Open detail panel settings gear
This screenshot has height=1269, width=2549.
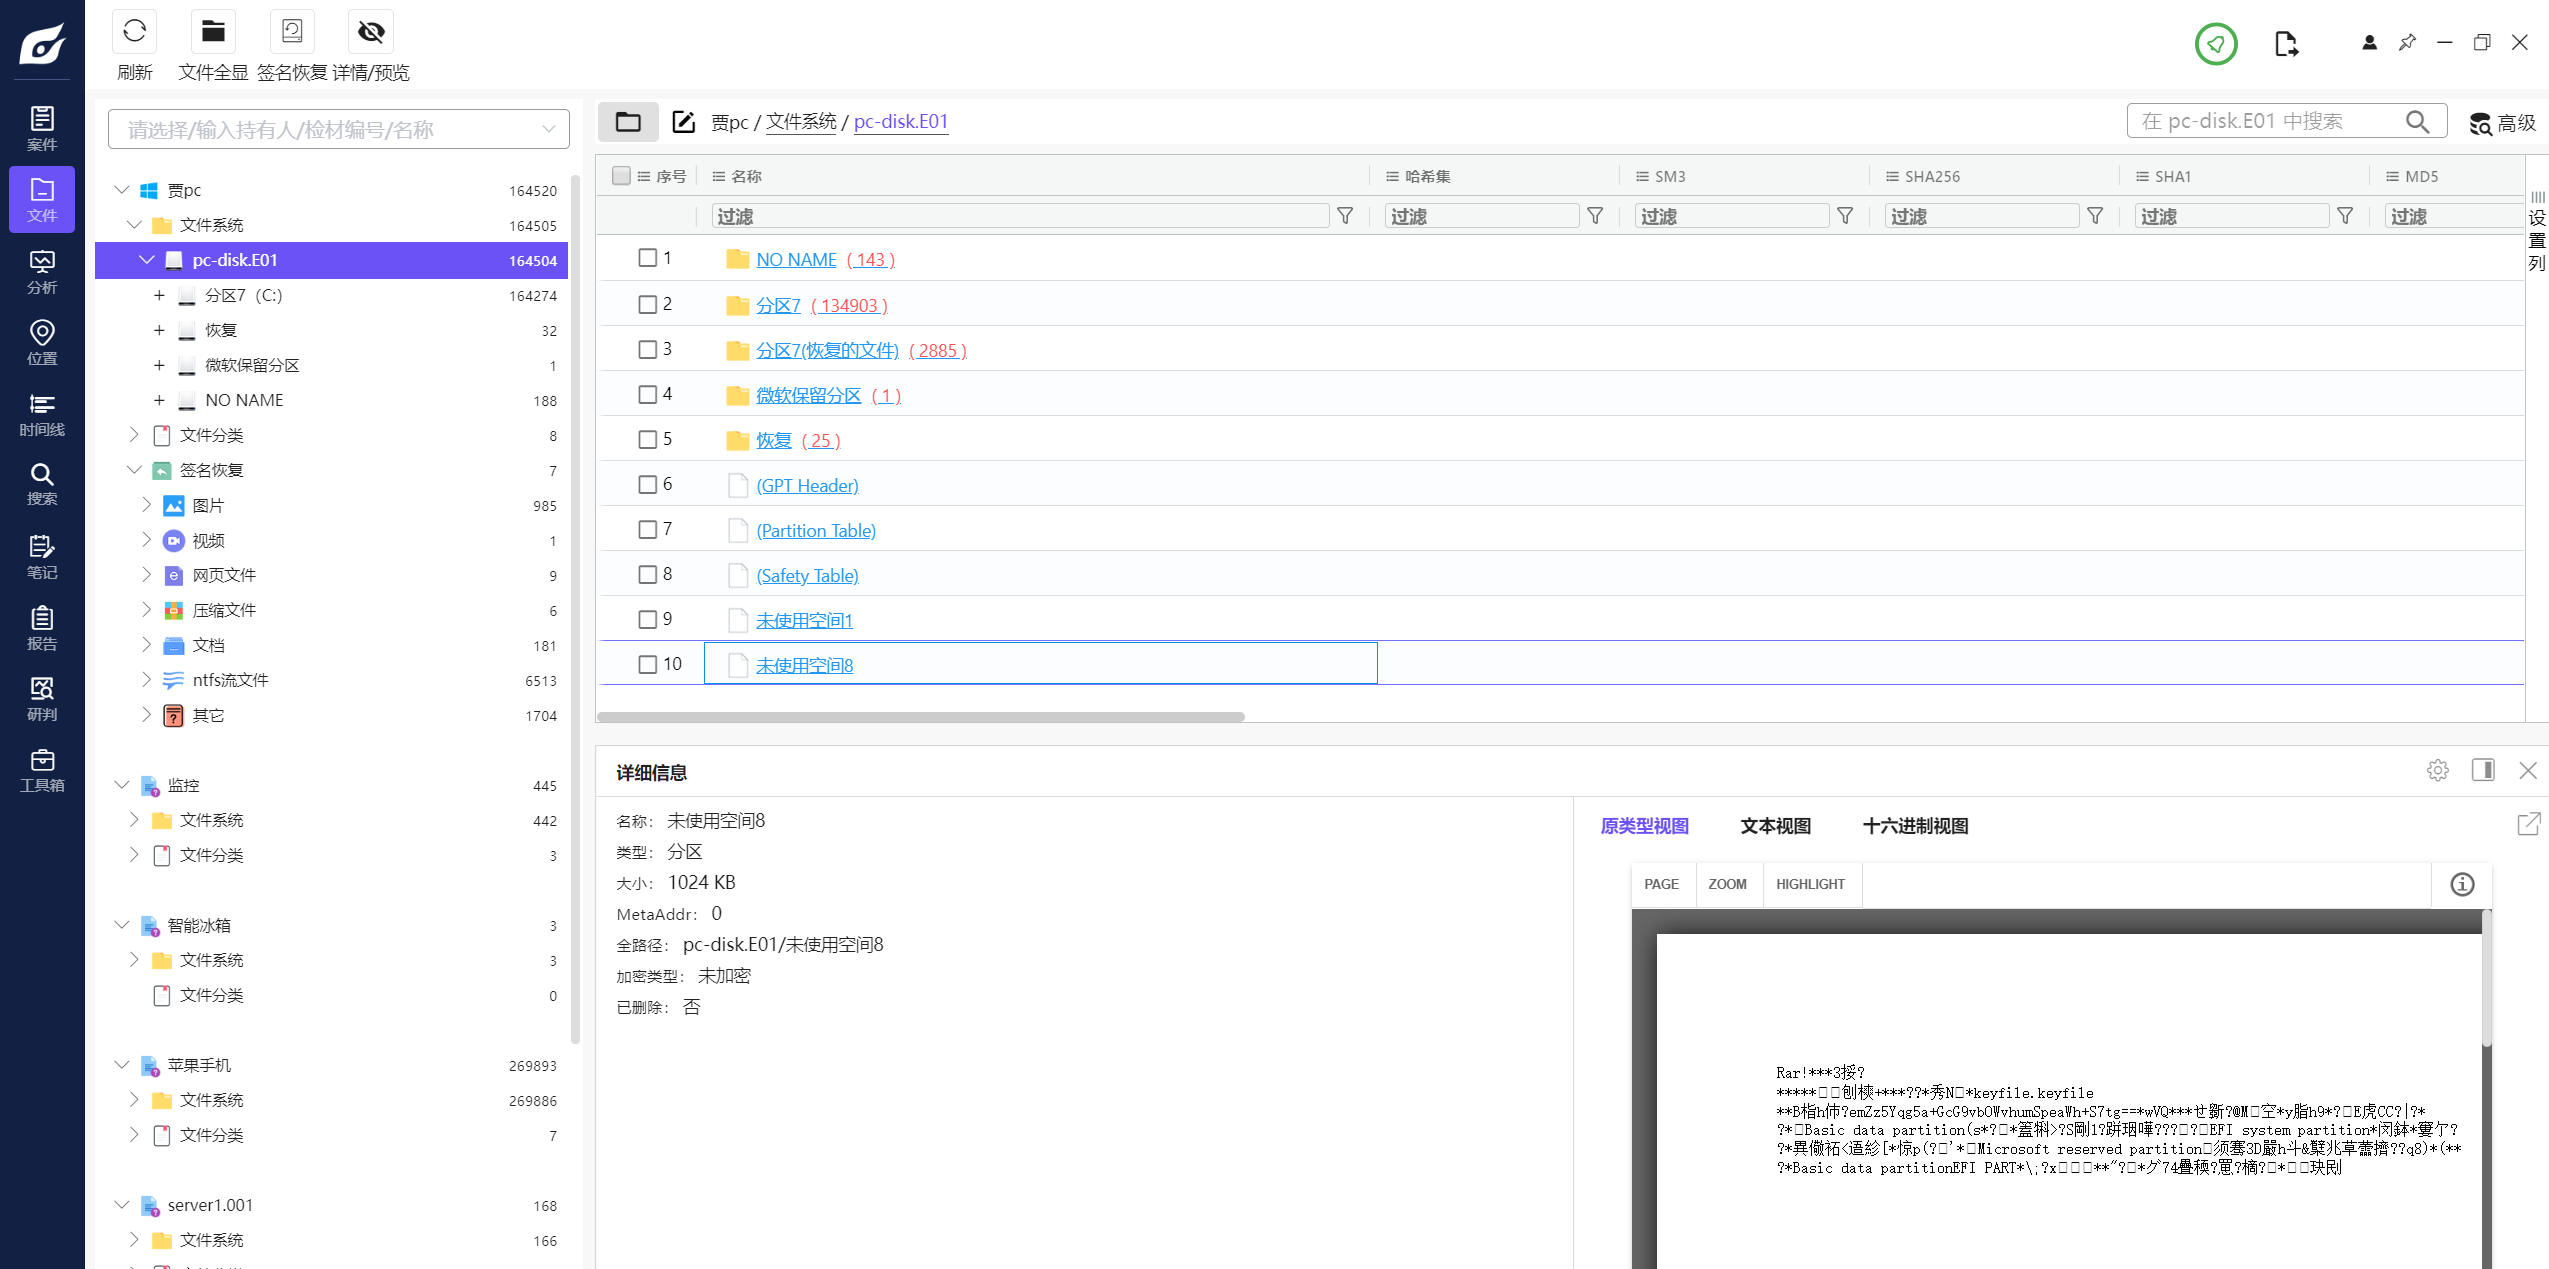click(x=2437, y=770)
